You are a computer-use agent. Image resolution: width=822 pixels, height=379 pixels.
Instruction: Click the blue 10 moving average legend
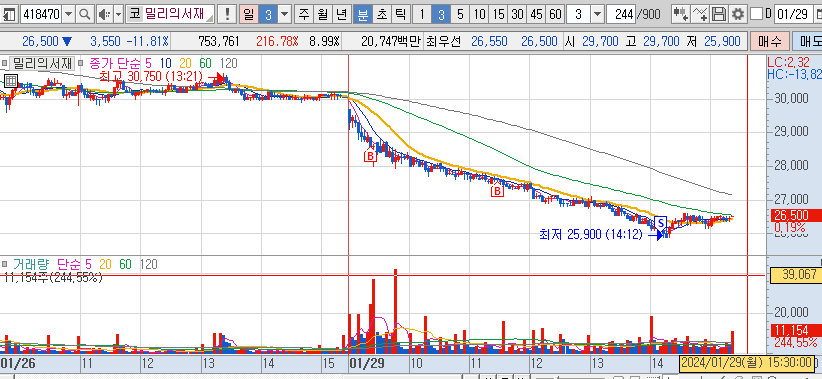pos(165,64)
